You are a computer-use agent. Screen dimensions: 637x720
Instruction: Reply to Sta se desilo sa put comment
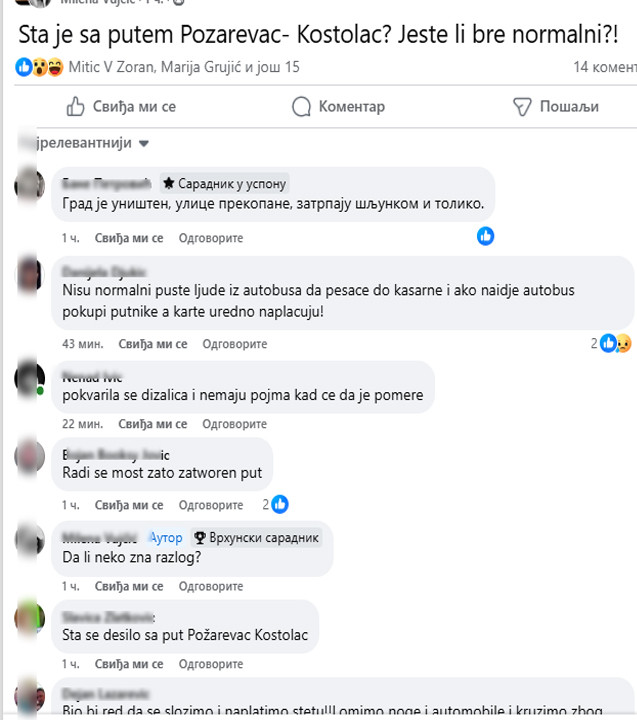click(211, 664)
